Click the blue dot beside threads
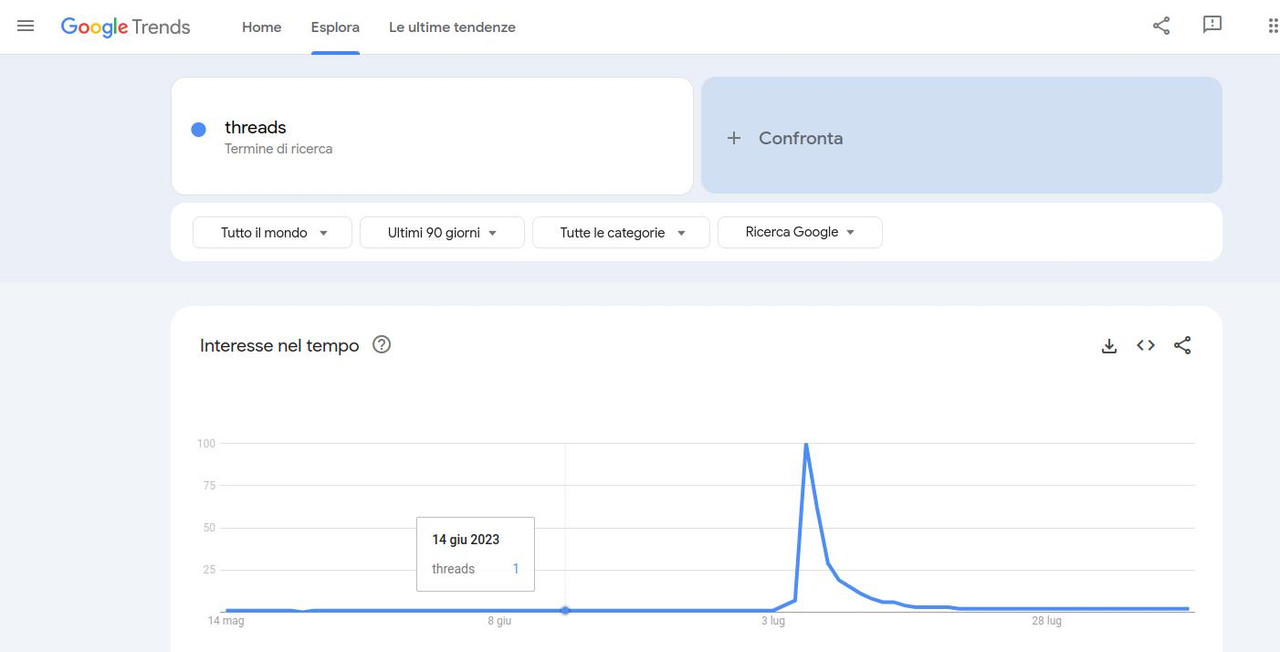The image size is (1280, 652). point(198,129)
